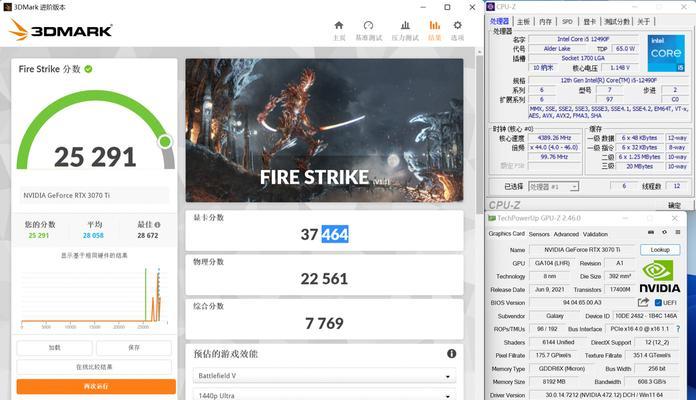Click the 3DMark logo in header

pos(61,30)
